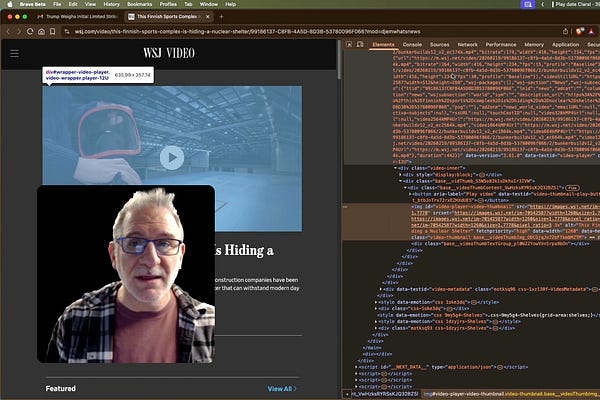Switch to the Application tab in DevTools
The height and width of the screenshot is (400, 600).
(565, 45)
